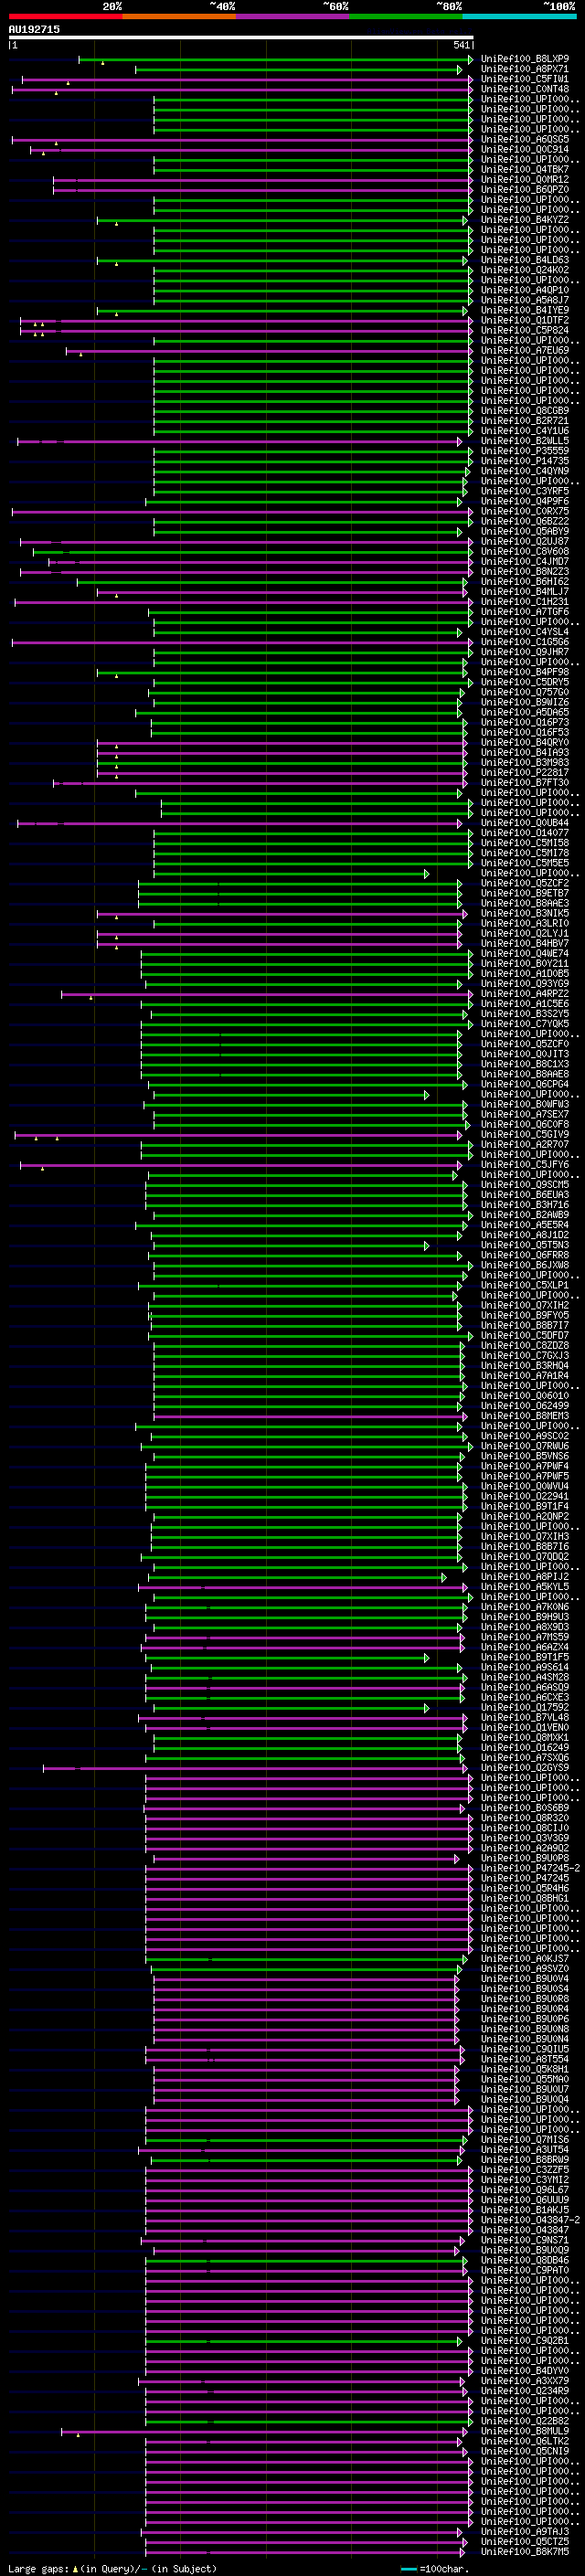
Task: Click hit label UniRef100_C5MI58
Action: click(525, 843)
